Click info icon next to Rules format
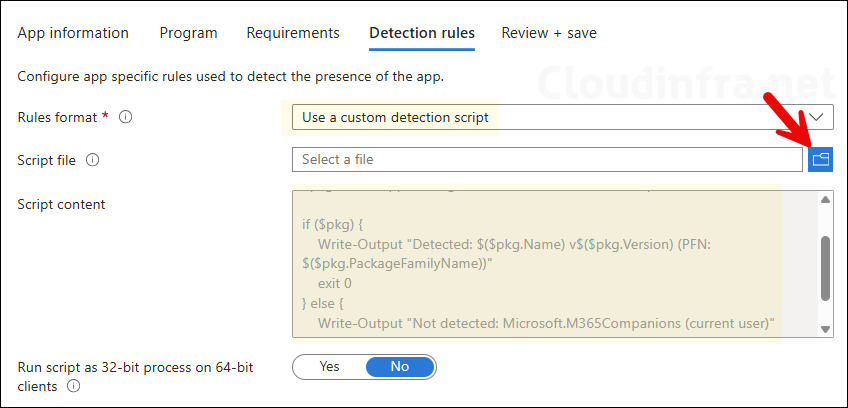 tap(126, 117)
